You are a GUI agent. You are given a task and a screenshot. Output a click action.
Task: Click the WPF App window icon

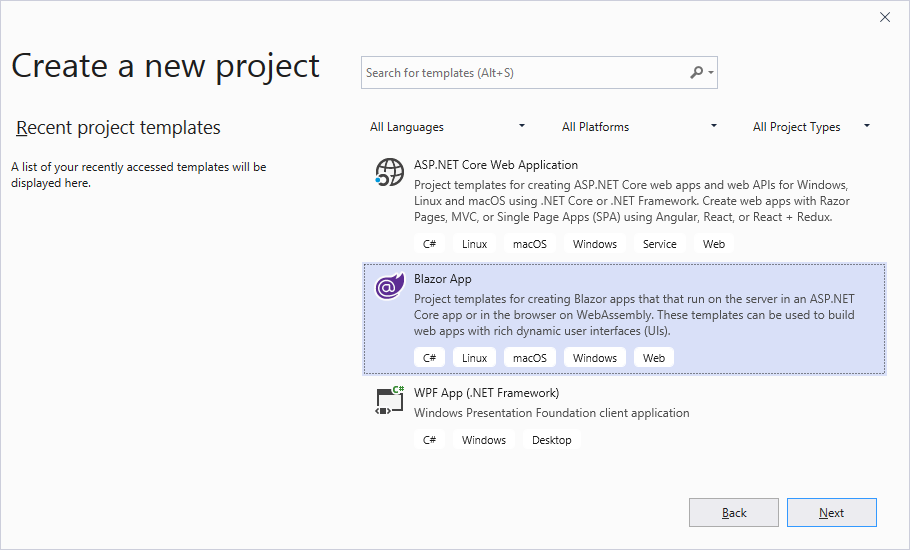(x=389, y=400)
